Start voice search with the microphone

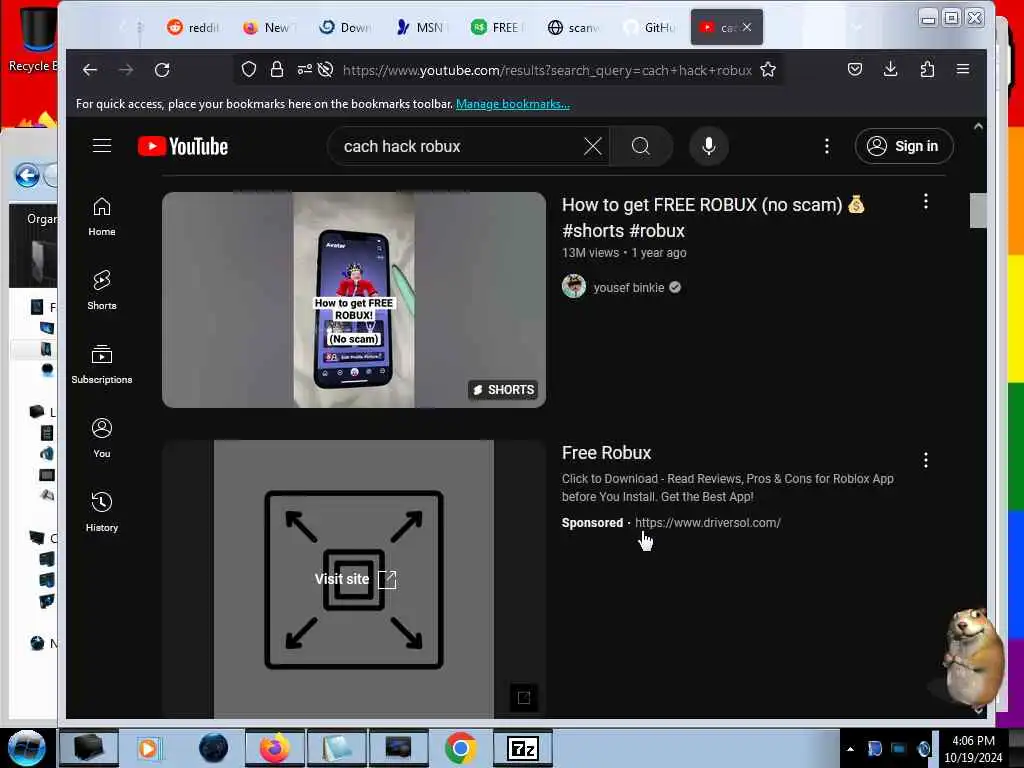(x=709, y=146)
